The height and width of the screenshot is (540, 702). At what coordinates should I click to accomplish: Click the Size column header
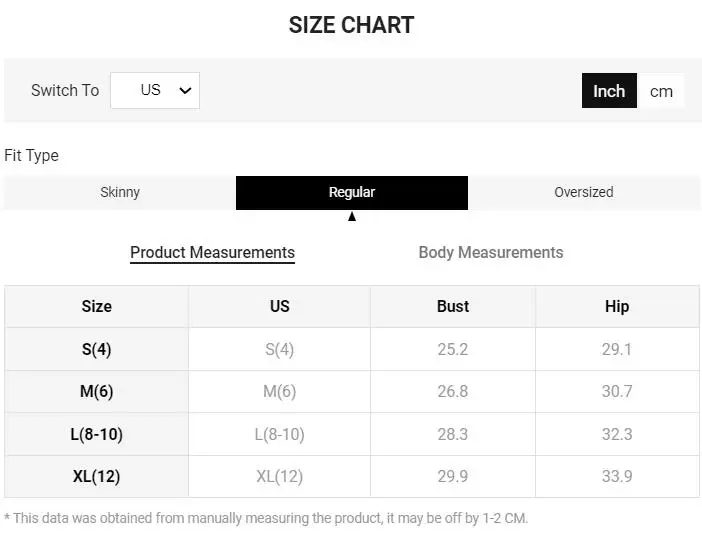97,306
